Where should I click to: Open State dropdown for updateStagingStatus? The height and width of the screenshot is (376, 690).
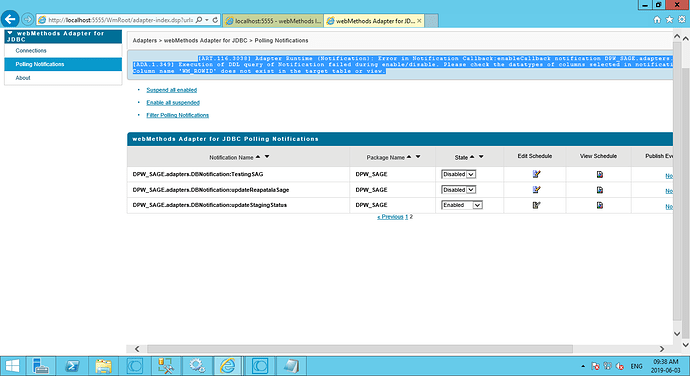click(462, 205)
